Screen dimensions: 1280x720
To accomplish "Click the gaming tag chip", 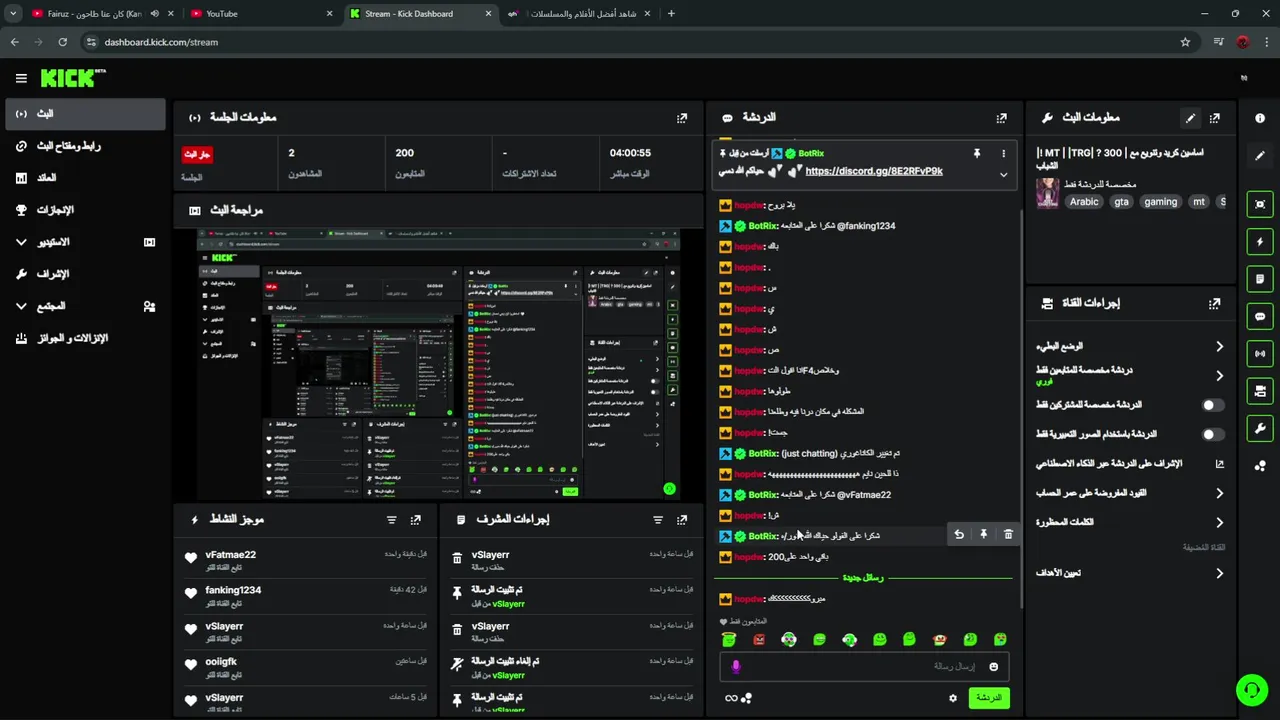I will click(1160, 202).
